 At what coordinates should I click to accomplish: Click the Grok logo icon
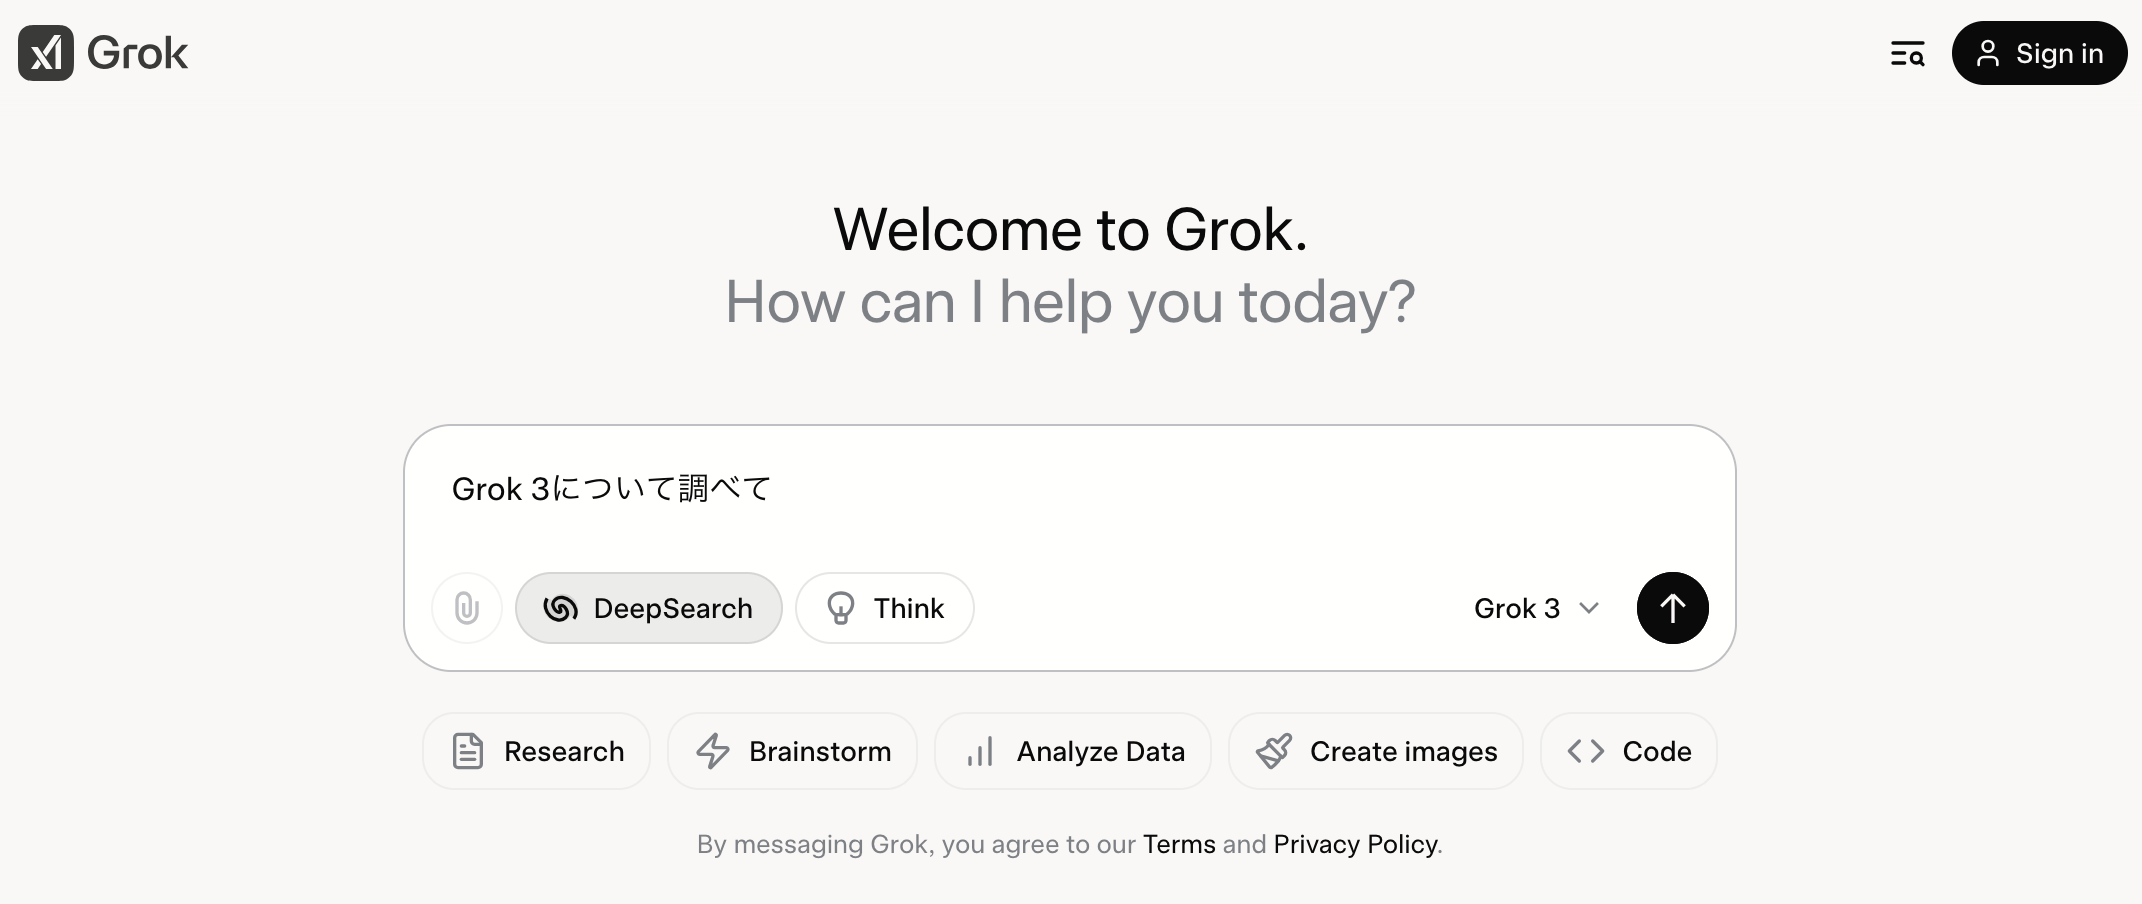(x=46, y=53)
